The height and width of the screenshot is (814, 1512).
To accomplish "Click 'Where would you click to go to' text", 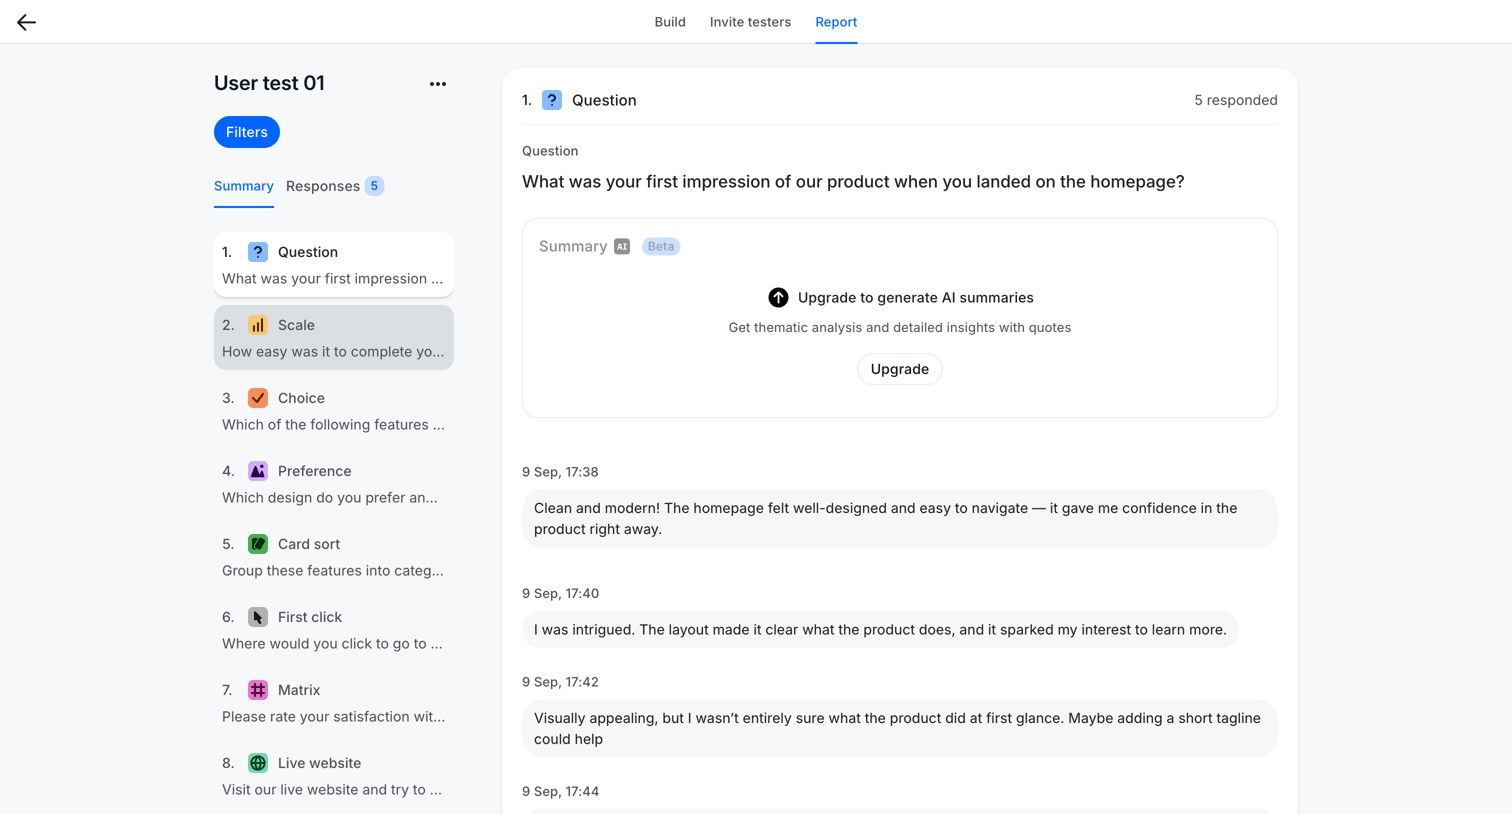I will click(332, 644).
